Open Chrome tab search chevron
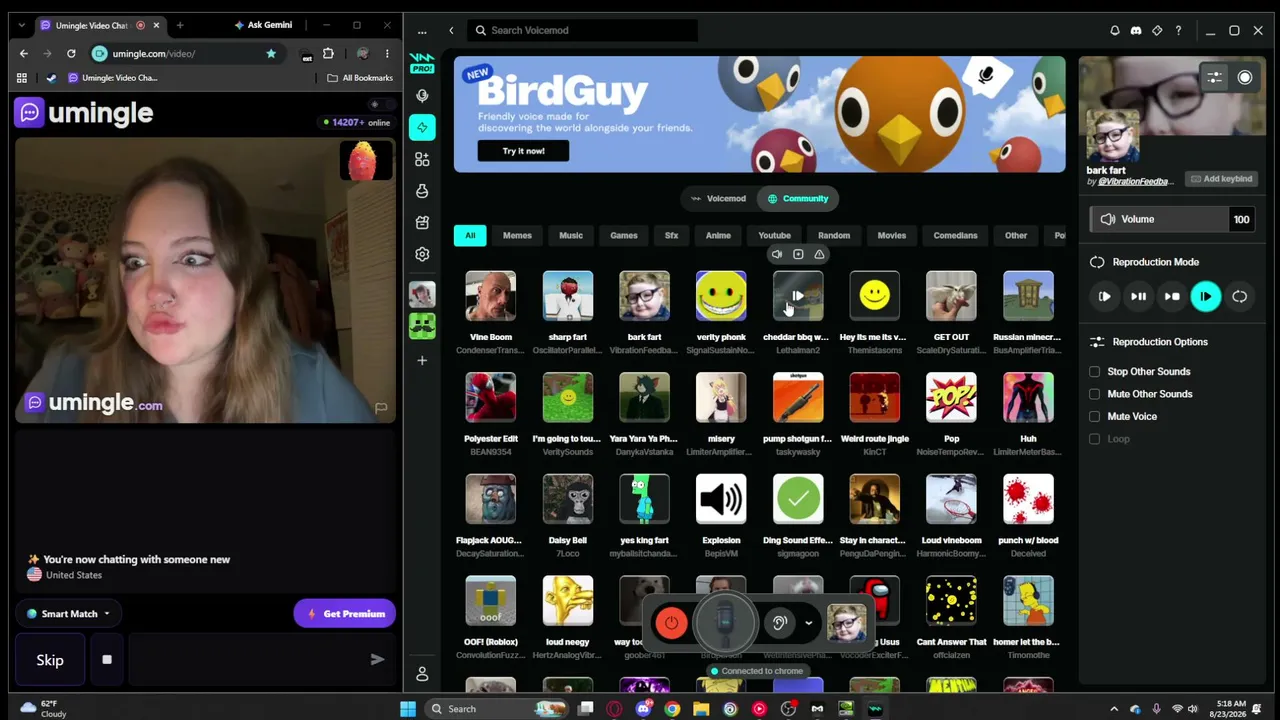The height and width of the screenshot is (720, 1280). click(22, 25)
